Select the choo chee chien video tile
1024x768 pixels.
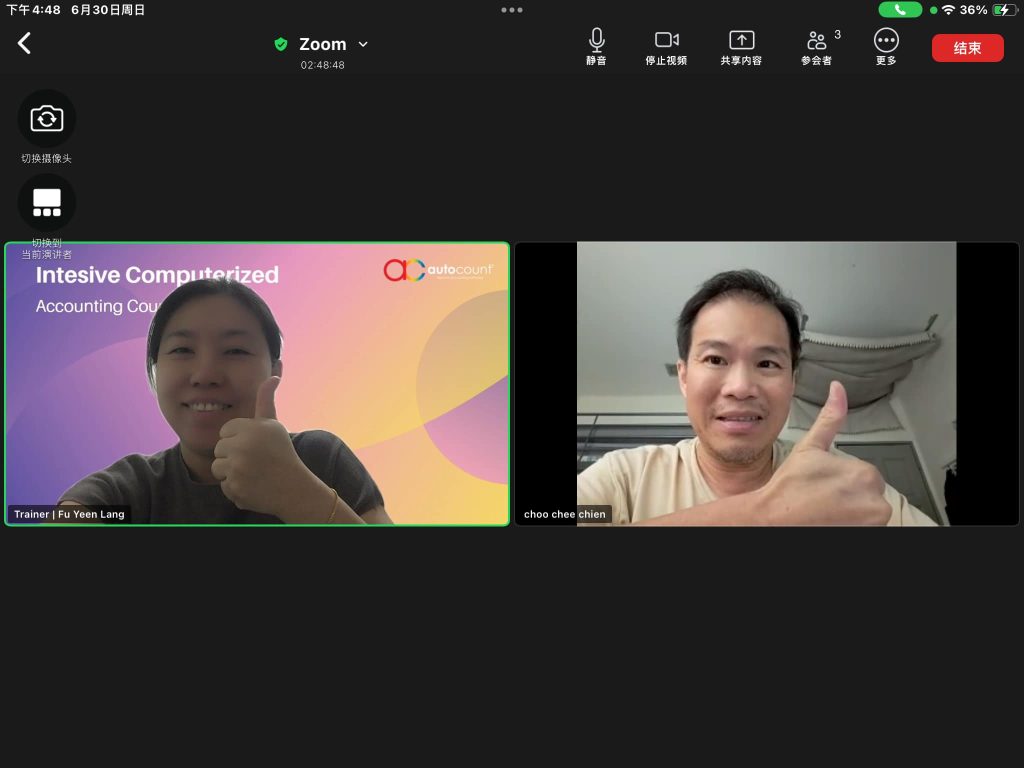pyautogui.click(x=767, y=383)
